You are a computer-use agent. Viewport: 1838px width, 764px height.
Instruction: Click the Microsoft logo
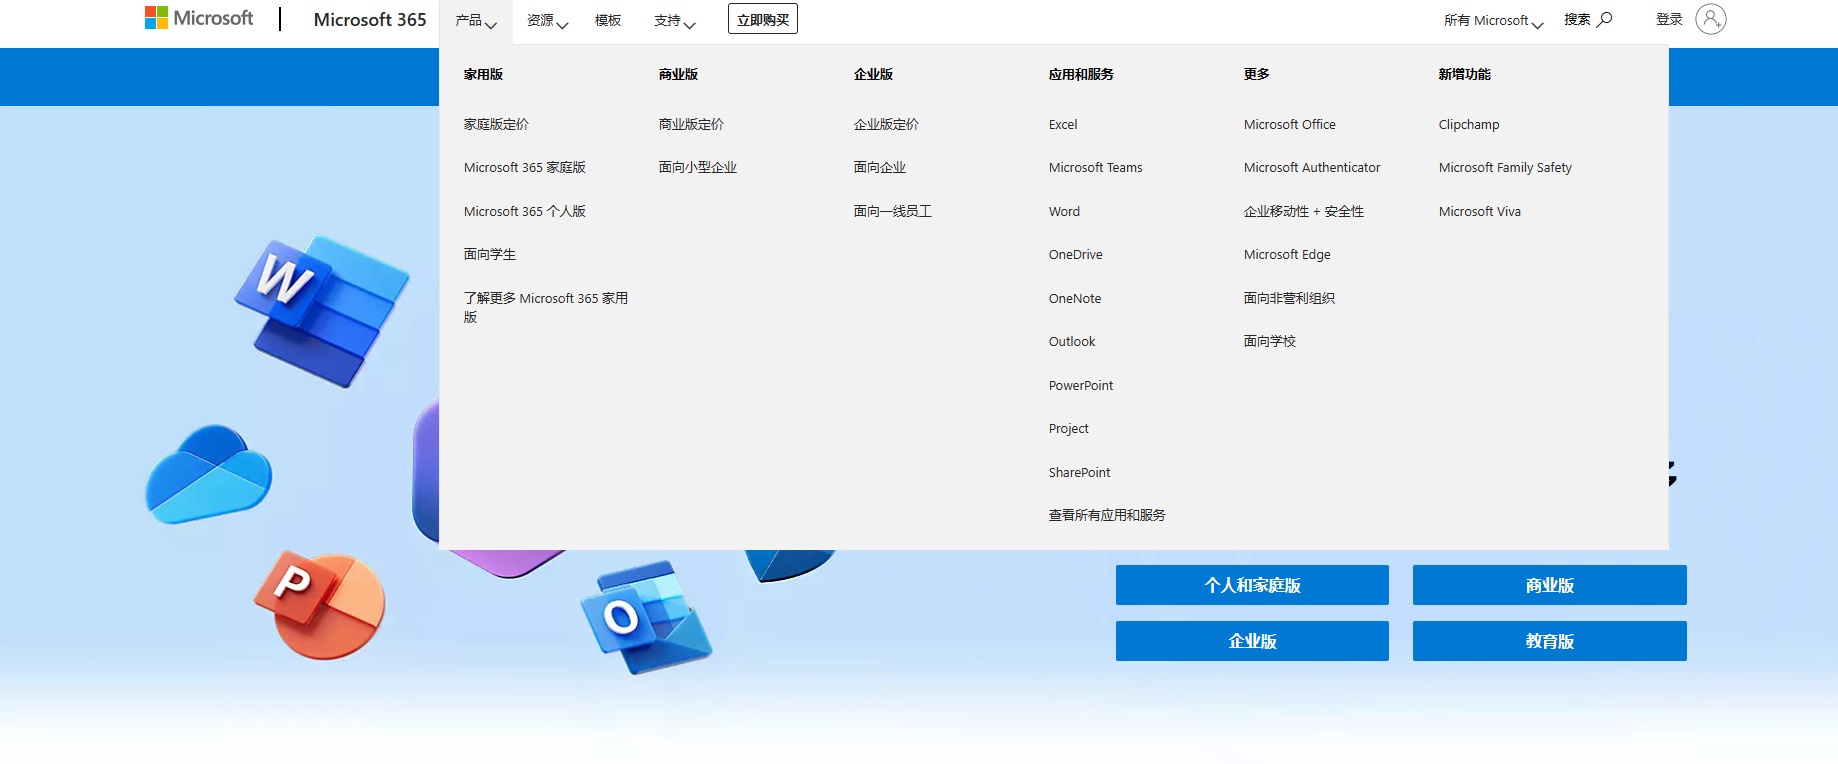pyautogui.click(x=199, y=18)
